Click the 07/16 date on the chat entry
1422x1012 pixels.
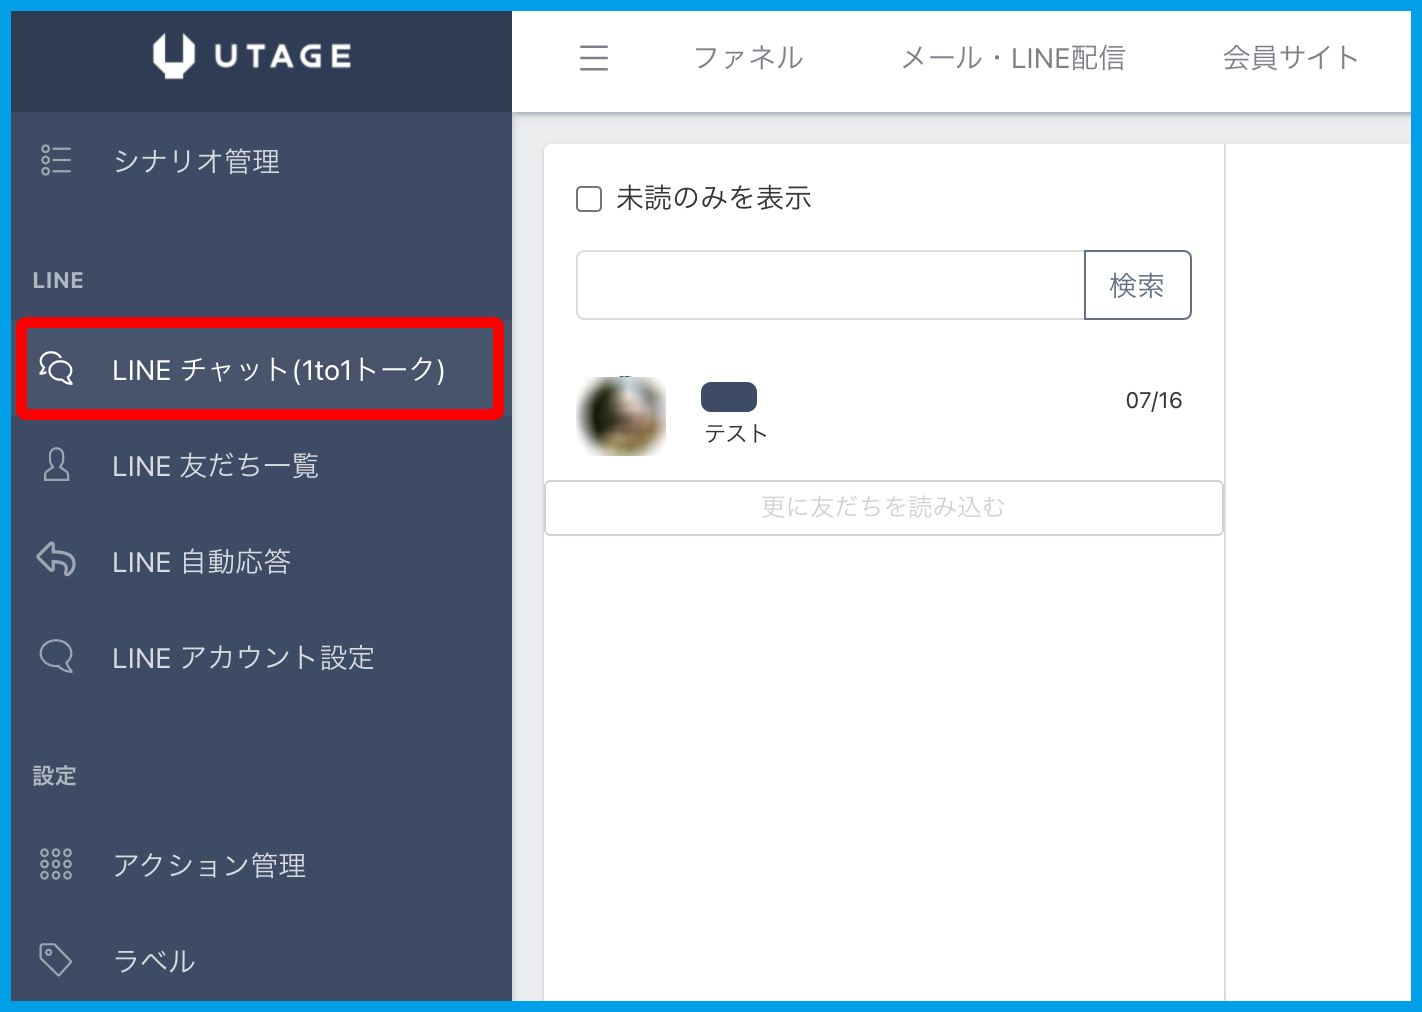(x=1153, y=401)
